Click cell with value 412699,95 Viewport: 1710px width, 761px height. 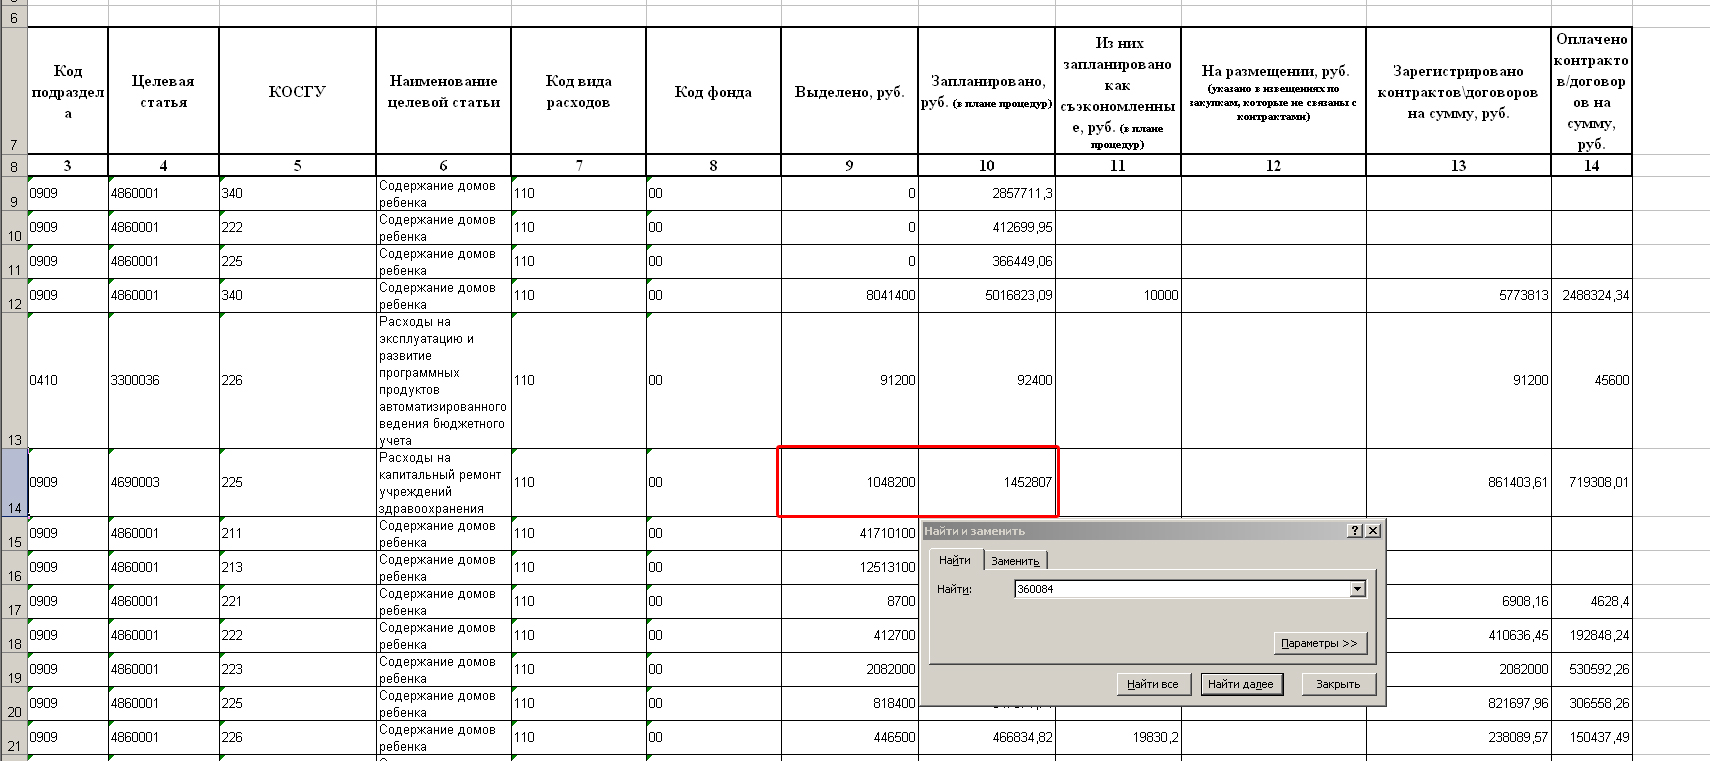(987, 227)
